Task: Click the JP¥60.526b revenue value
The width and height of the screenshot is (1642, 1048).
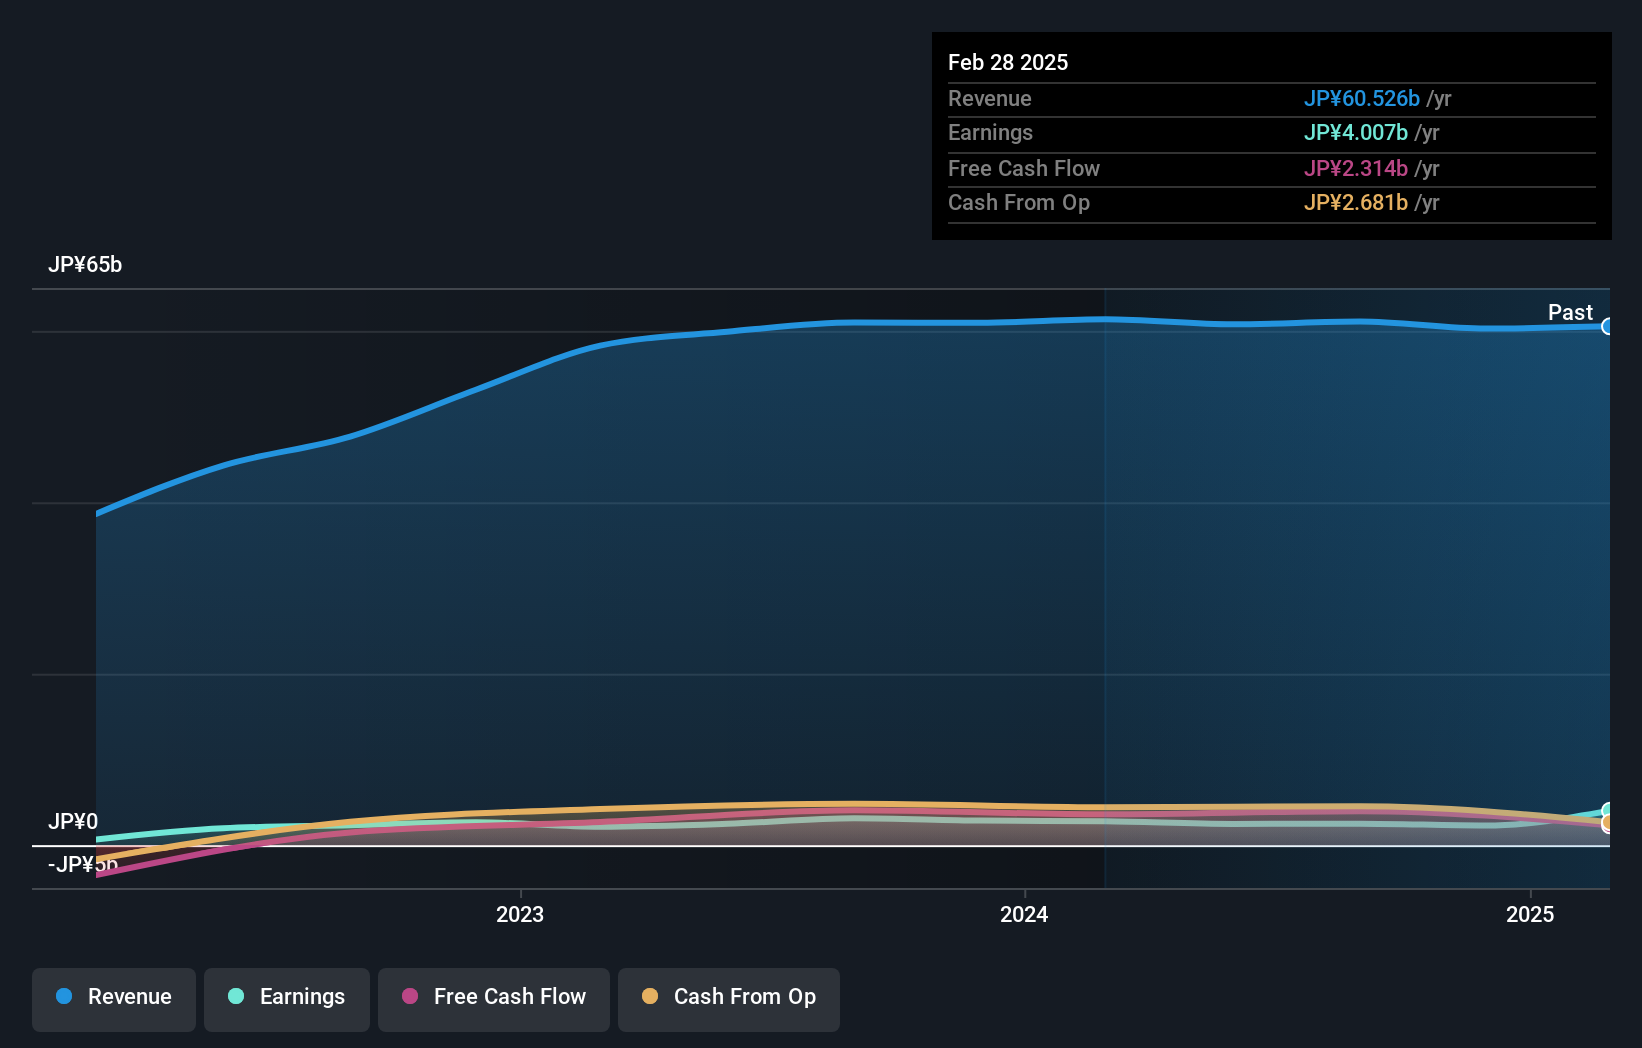Action: tap(1361, 98)
